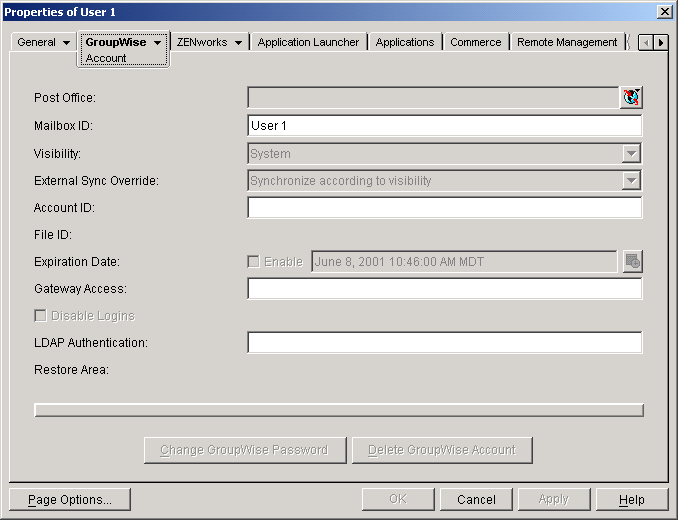
Task: Click the expiration date text field
Action: coord(464,262)
